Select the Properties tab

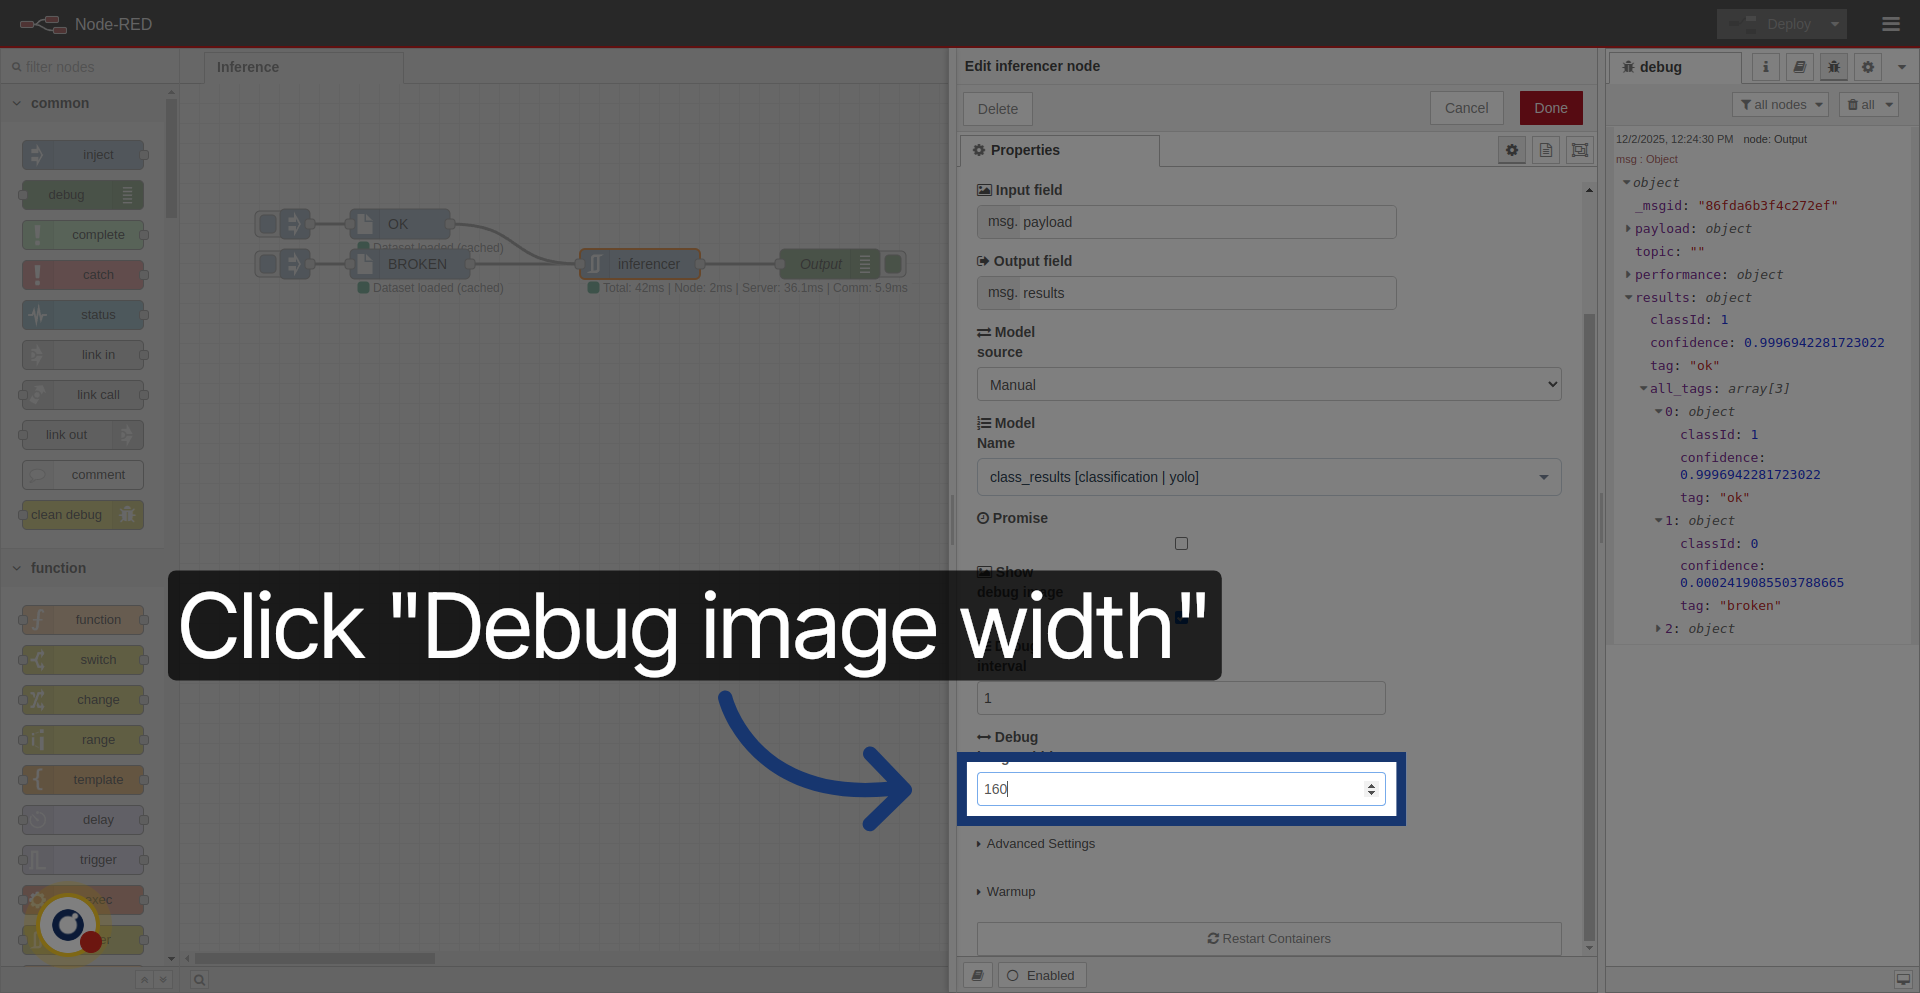[x=1025, y=150]
